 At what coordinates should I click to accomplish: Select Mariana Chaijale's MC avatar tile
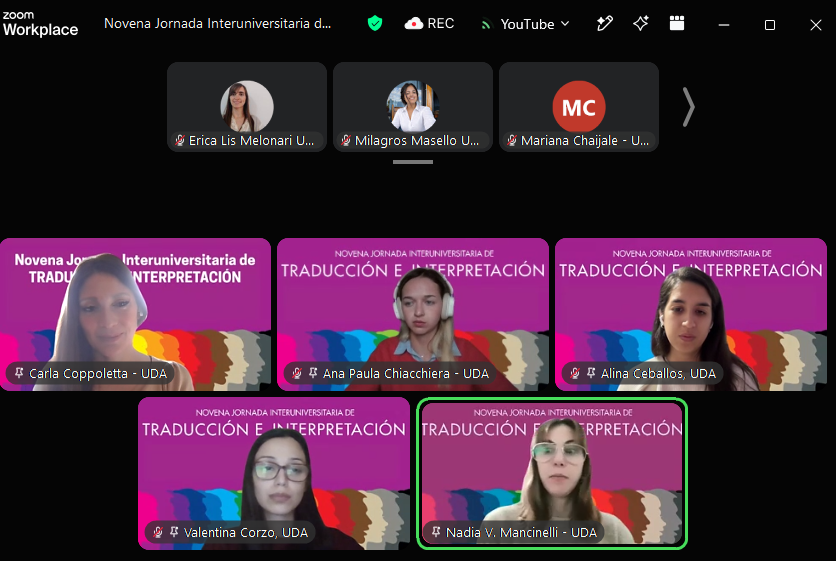pyautogui.click(x=579, y=107)
